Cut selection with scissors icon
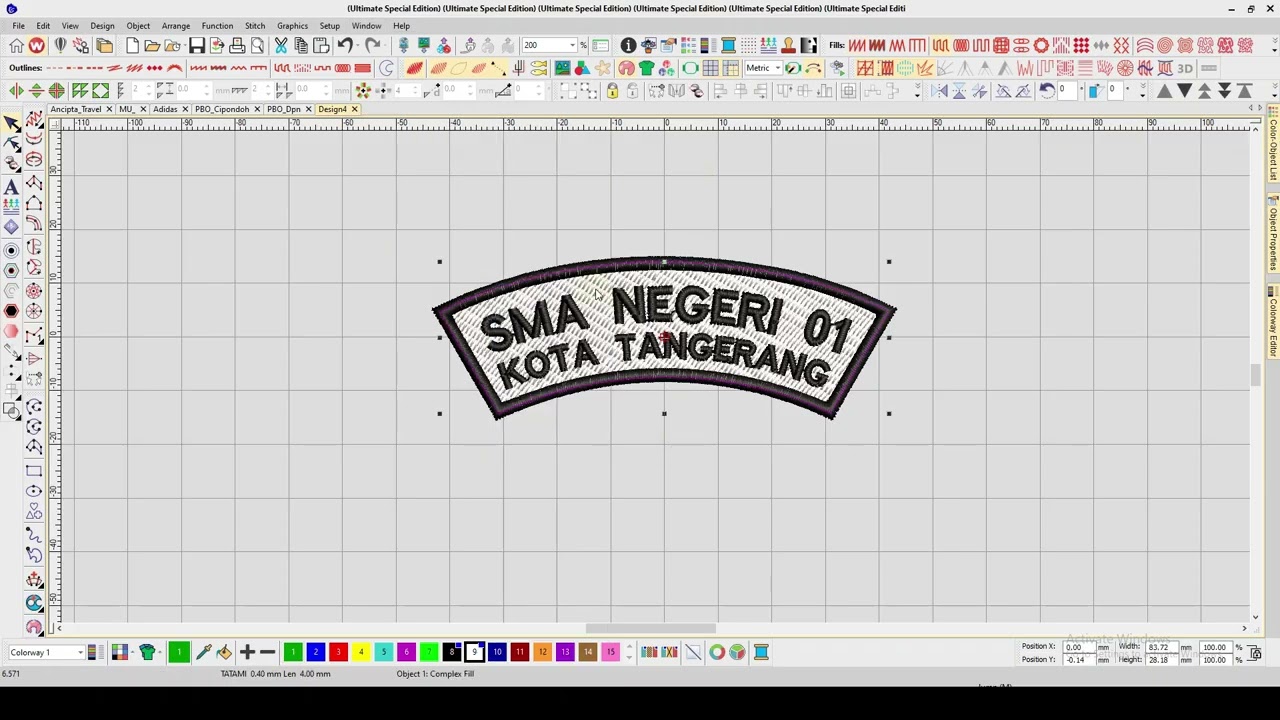Screen dimensions: 1280x720 [x=281, y=46]
